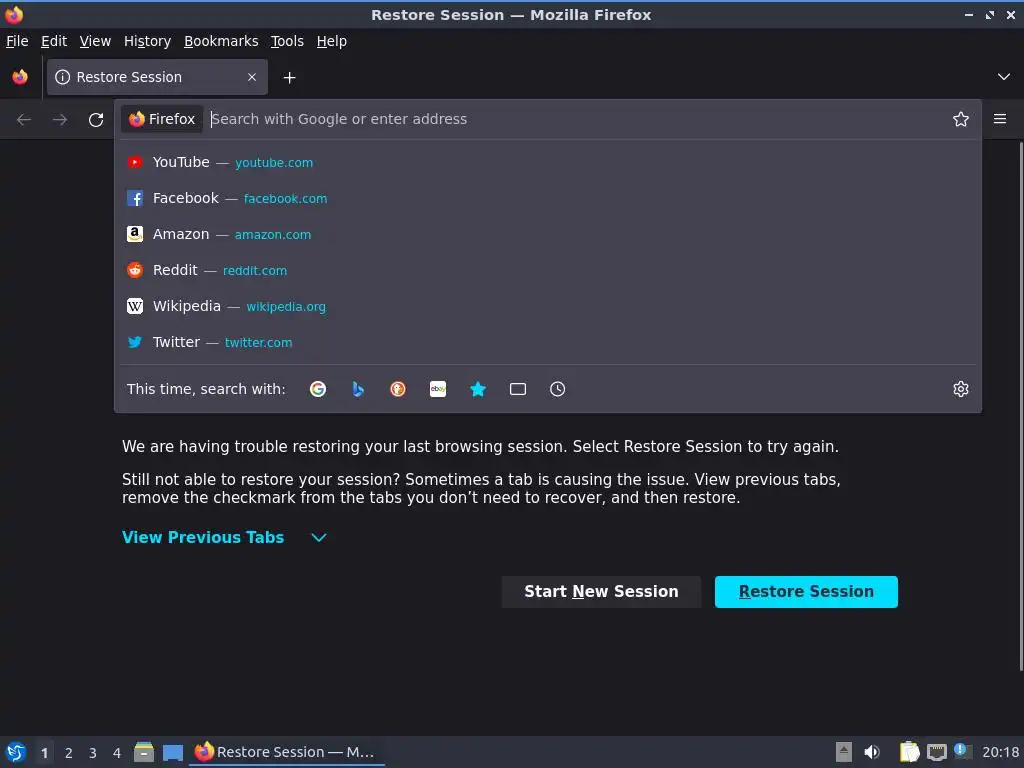
Task: Search in Bookmarks with the star icon
Action: point(478,389)
